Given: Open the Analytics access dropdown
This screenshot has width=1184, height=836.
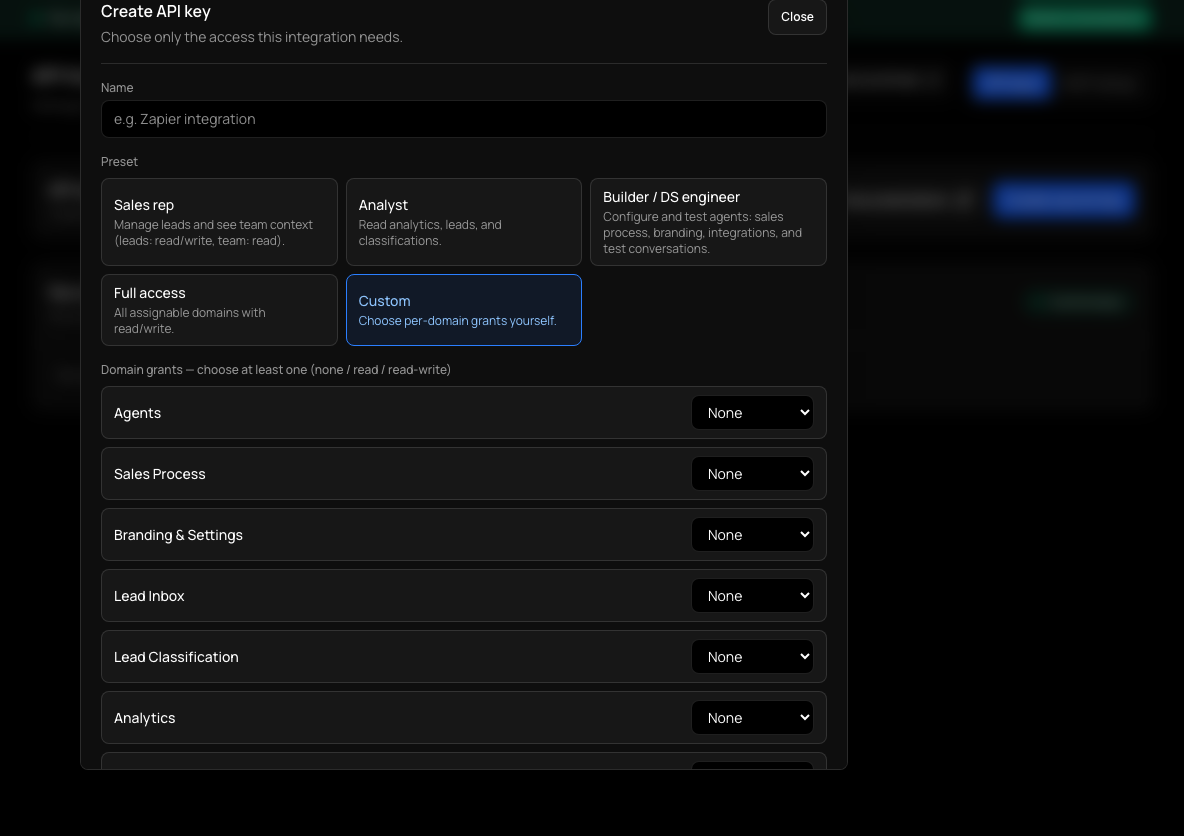Looking at the screenshot, I should (x=752, y=719).
